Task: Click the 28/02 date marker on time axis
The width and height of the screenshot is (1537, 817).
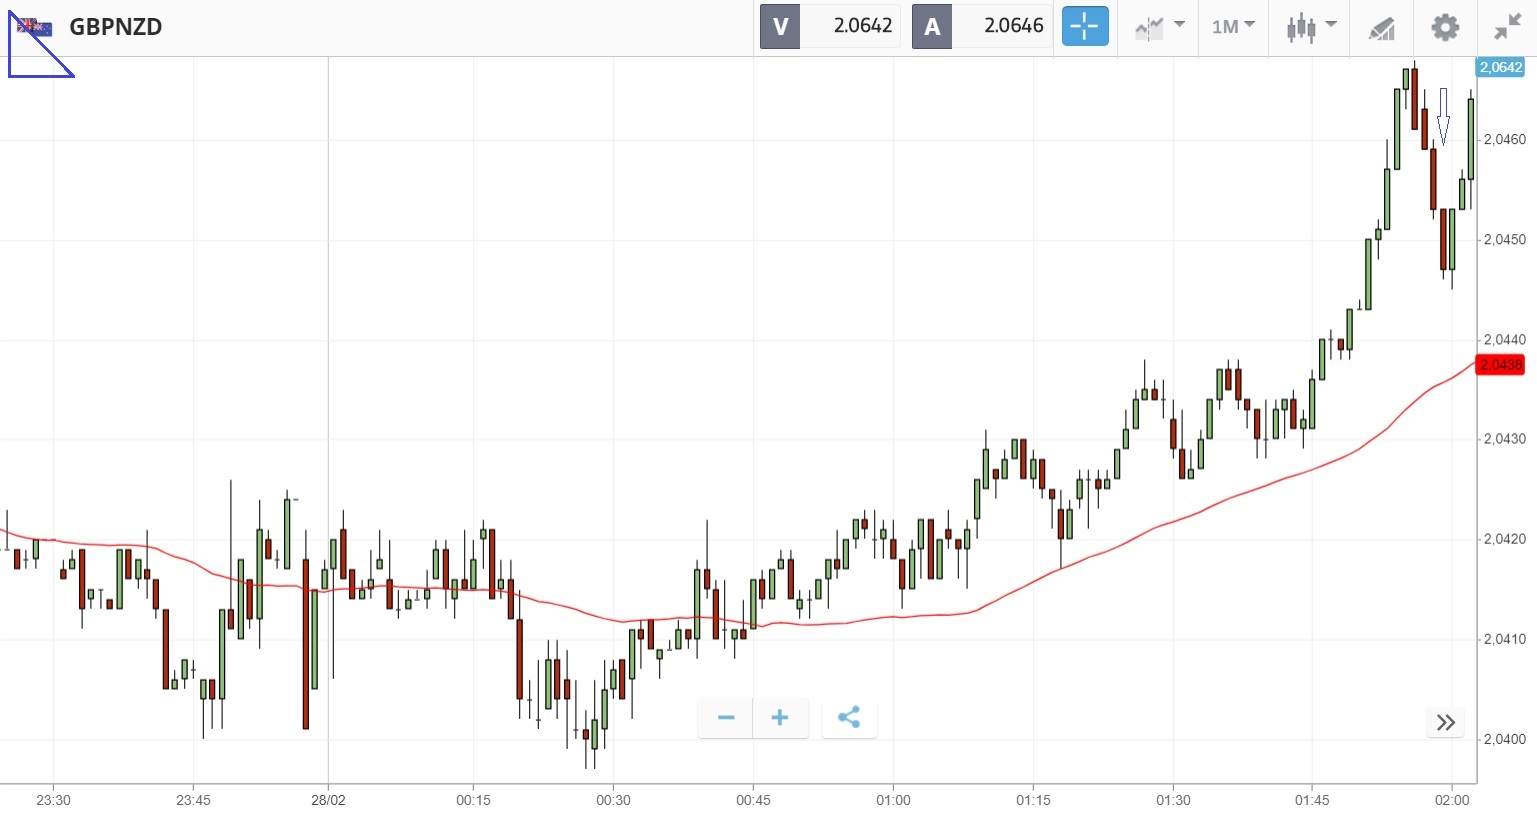Action: pyautogui.click(x=328, y=800)
